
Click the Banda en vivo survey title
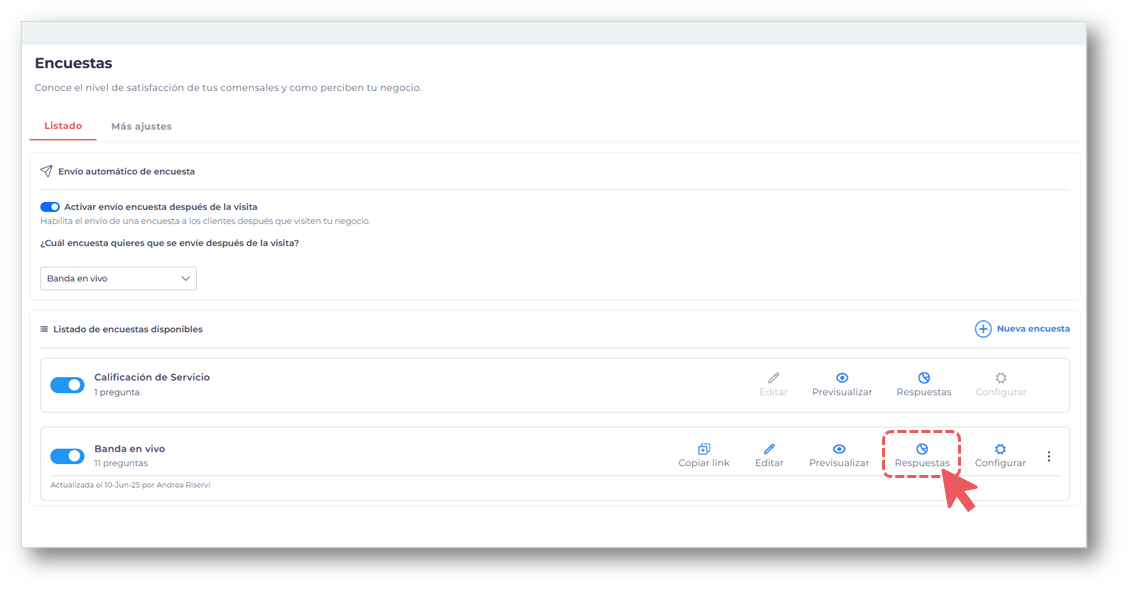tap(130, 449)
